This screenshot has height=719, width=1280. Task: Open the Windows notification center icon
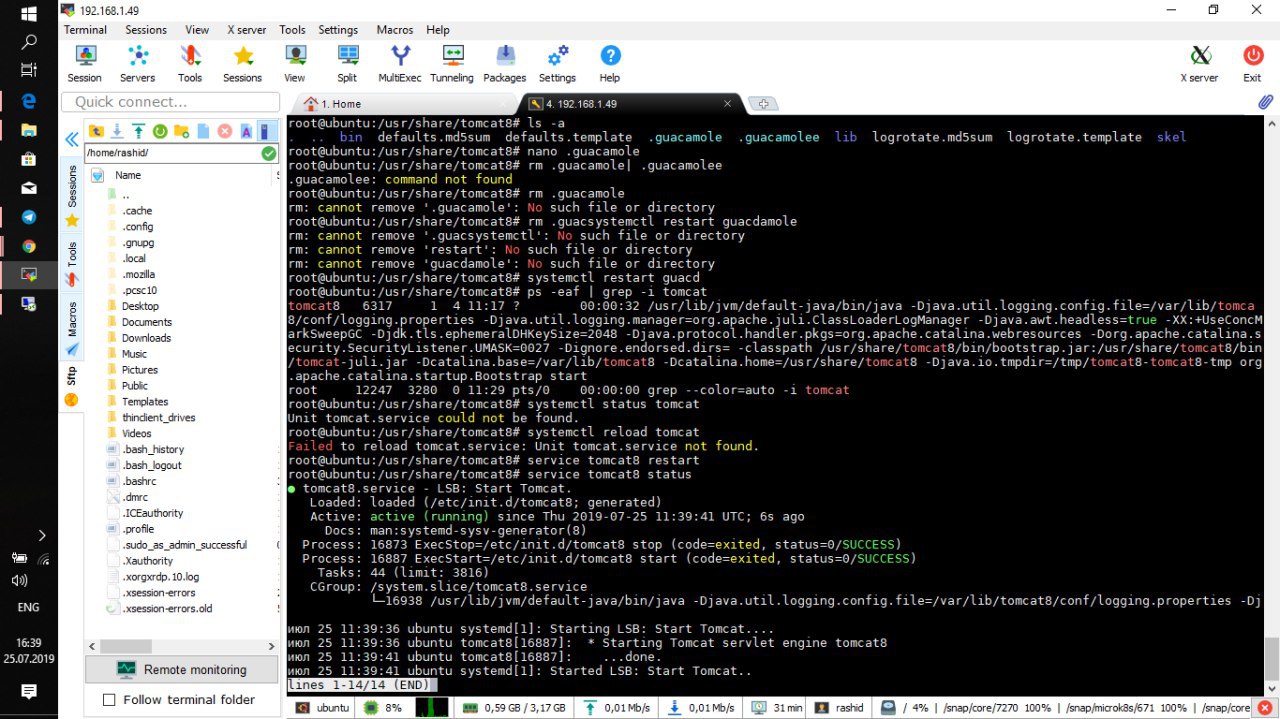[29, 691]
